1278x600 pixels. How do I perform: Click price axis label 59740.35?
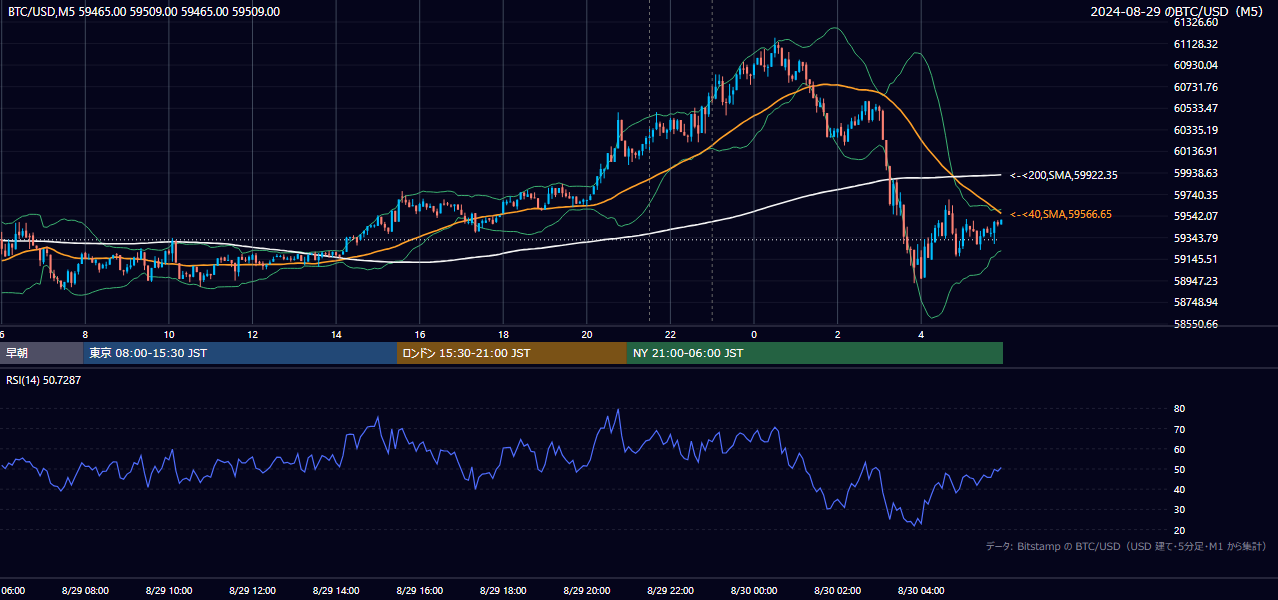1196,195
